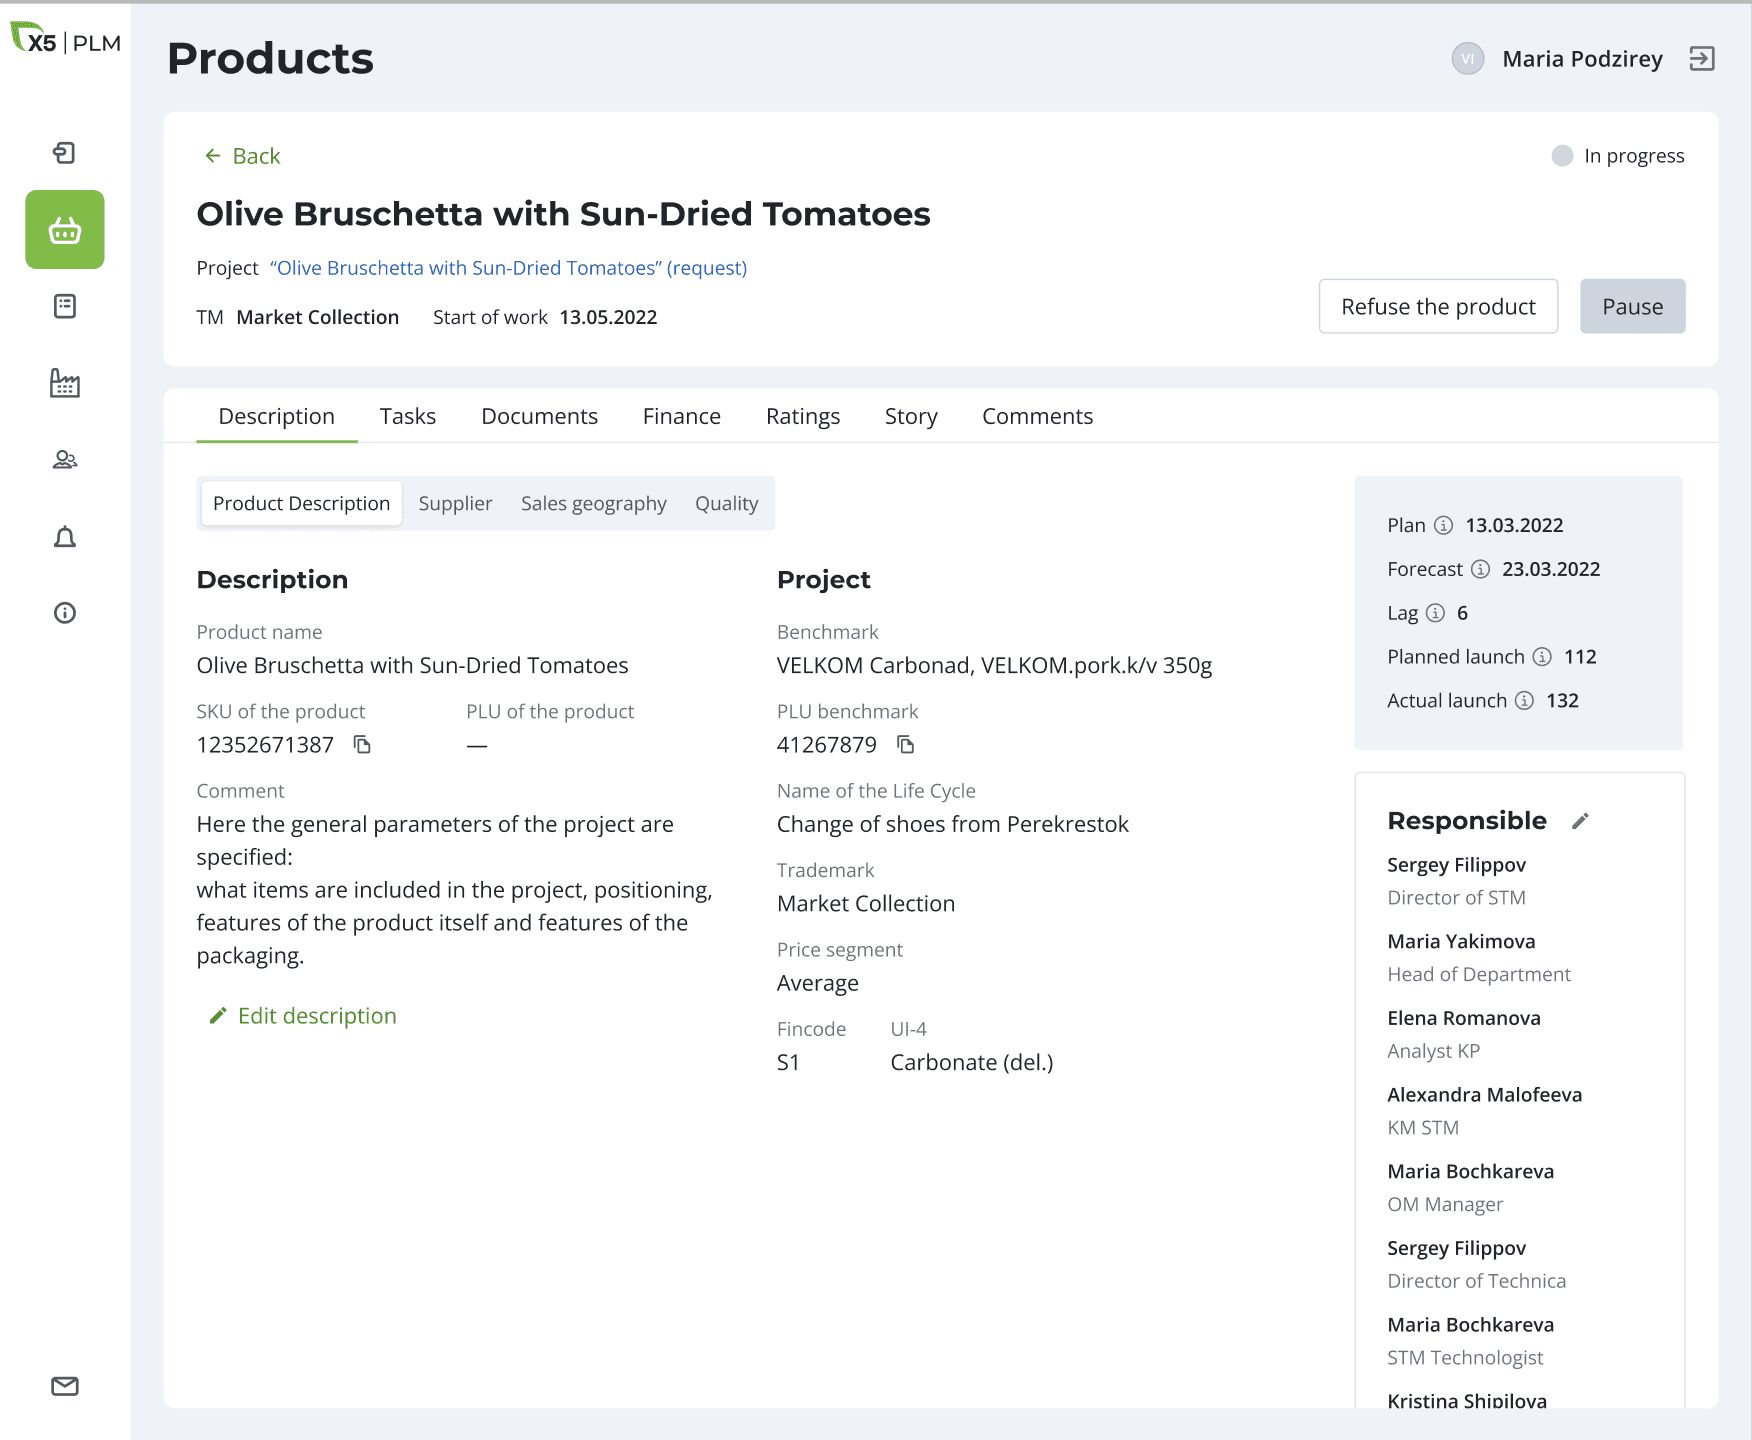
Task: Show info tooltip for Forecast date
Action: pos(1481,569)
